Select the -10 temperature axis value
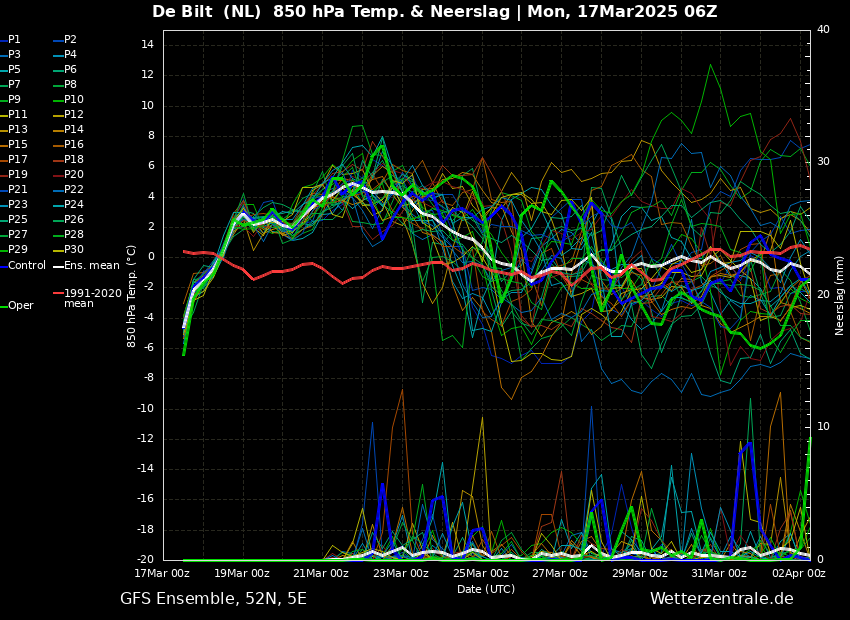The image size is (850, 620). click(145, 409)
